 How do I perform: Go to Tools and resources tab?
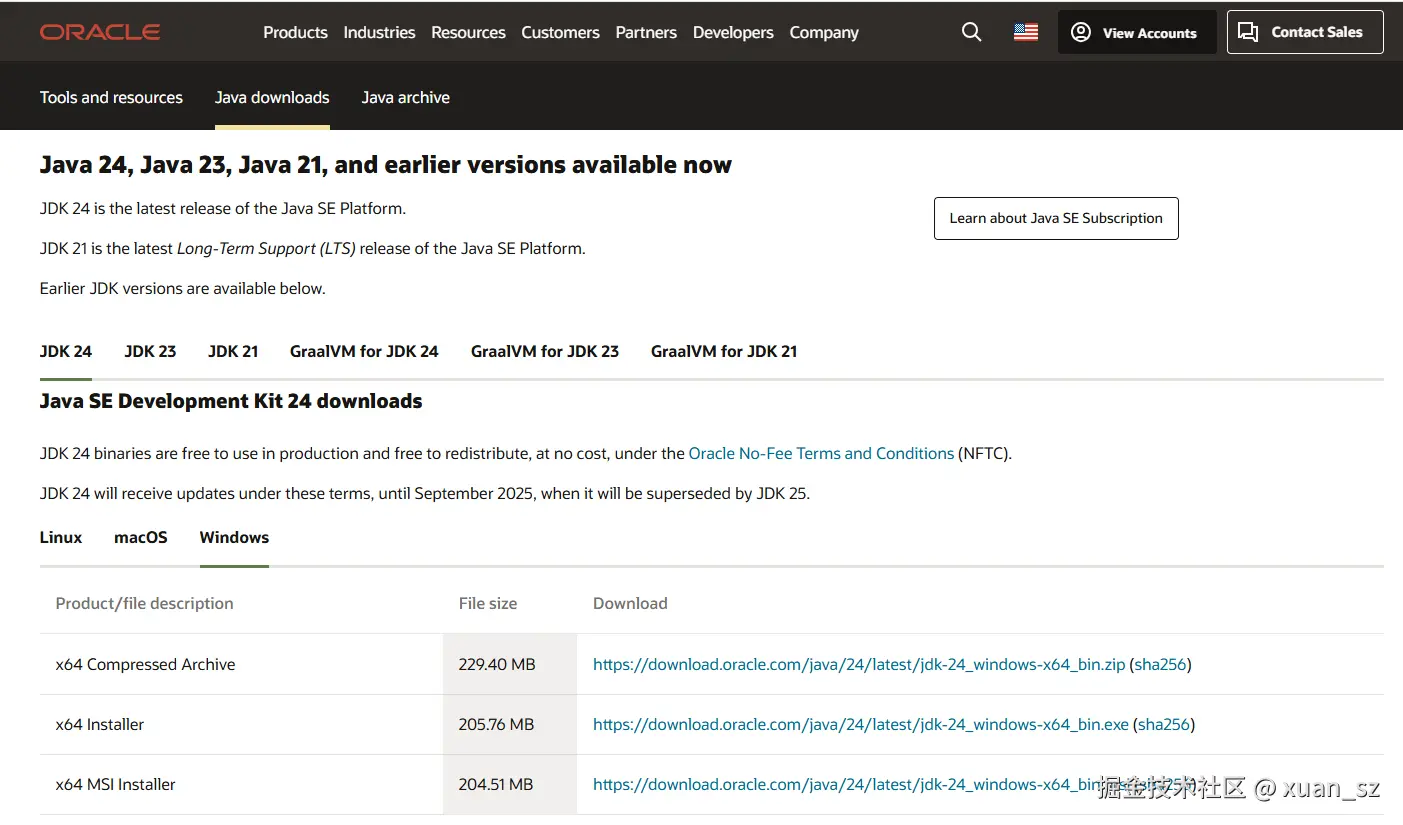point(111,97)
